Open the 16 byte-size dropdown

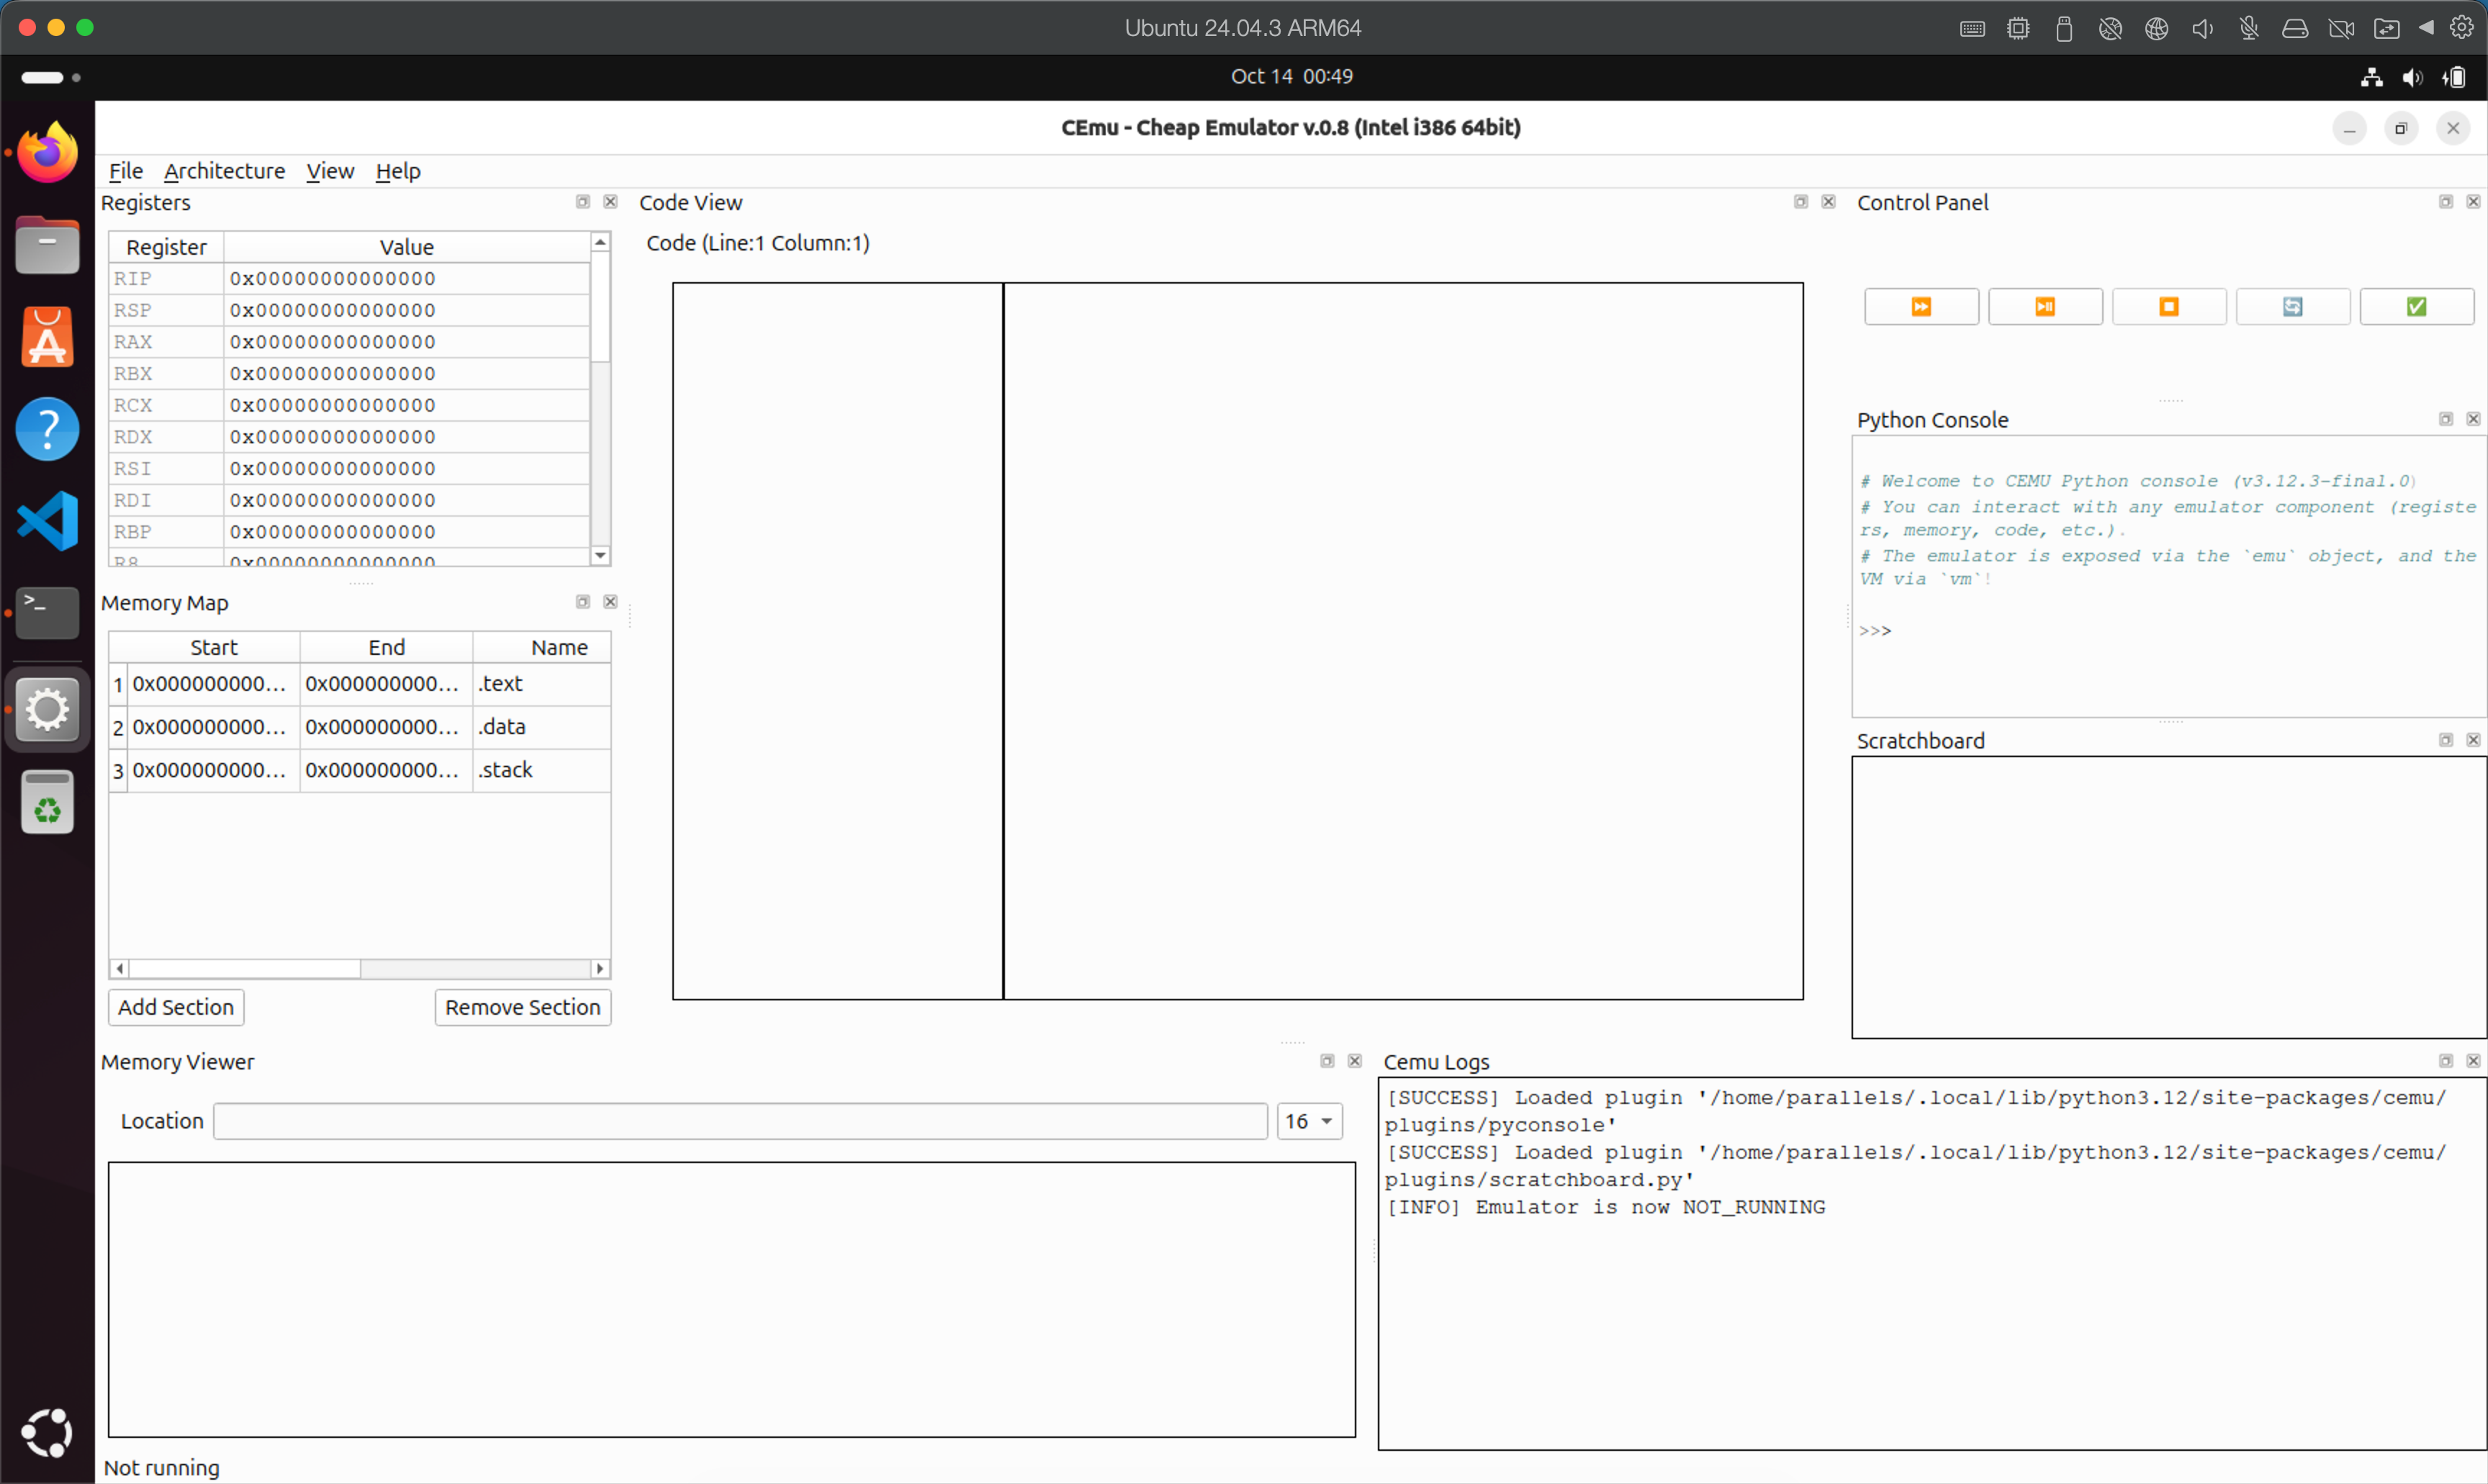tap(1309, 1121)
